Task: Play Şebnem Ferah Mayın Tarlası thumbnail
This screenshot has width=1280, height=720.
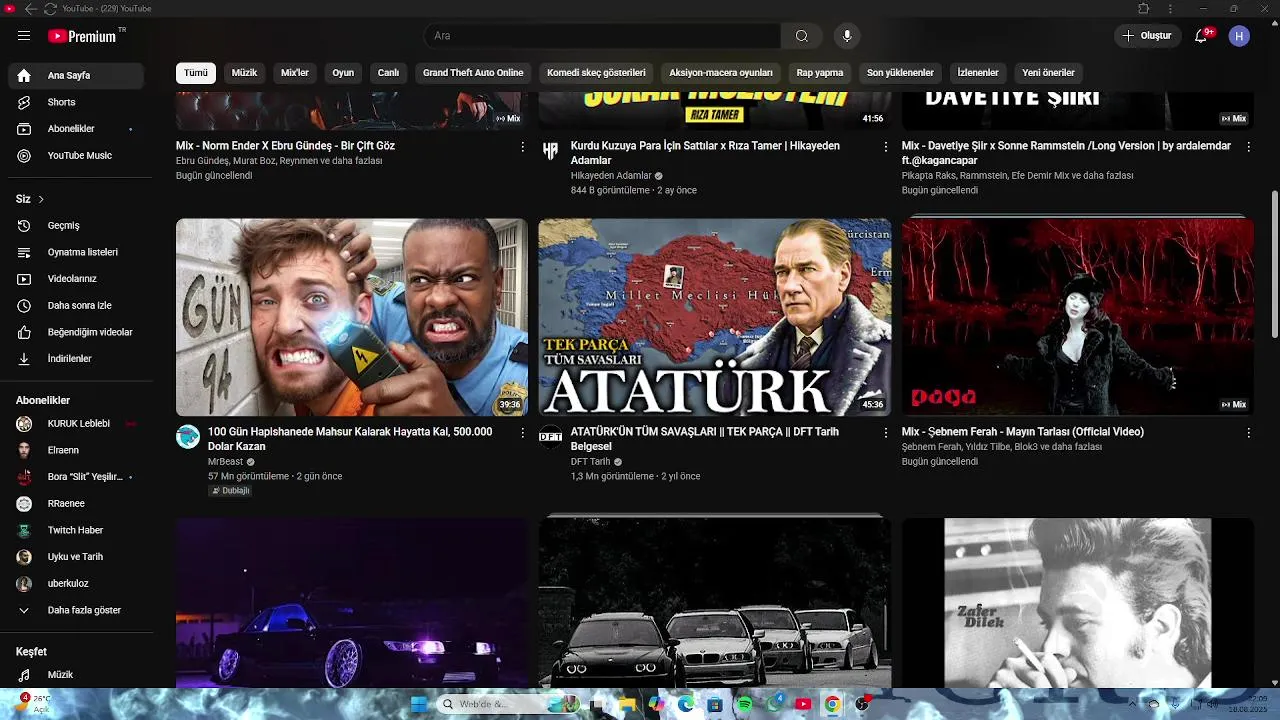Action: click(x=1078, y=317)
